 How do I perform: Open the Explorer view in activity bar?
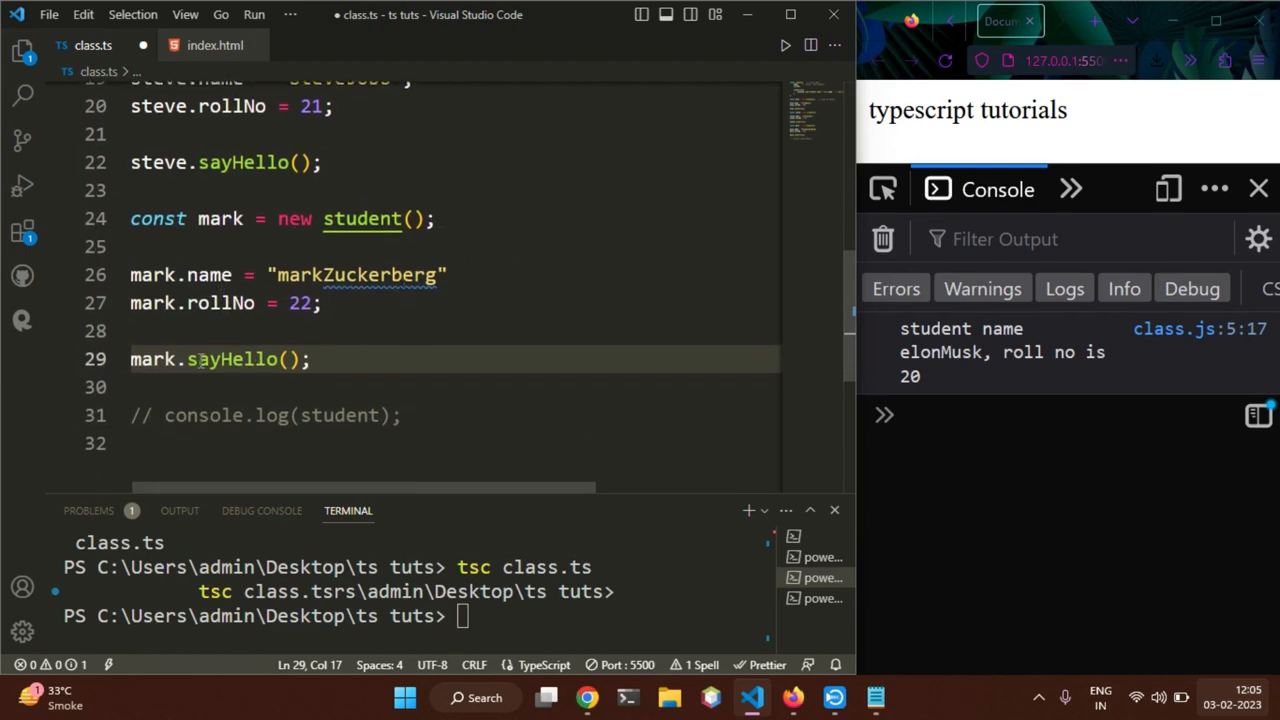tap(23, 52)
